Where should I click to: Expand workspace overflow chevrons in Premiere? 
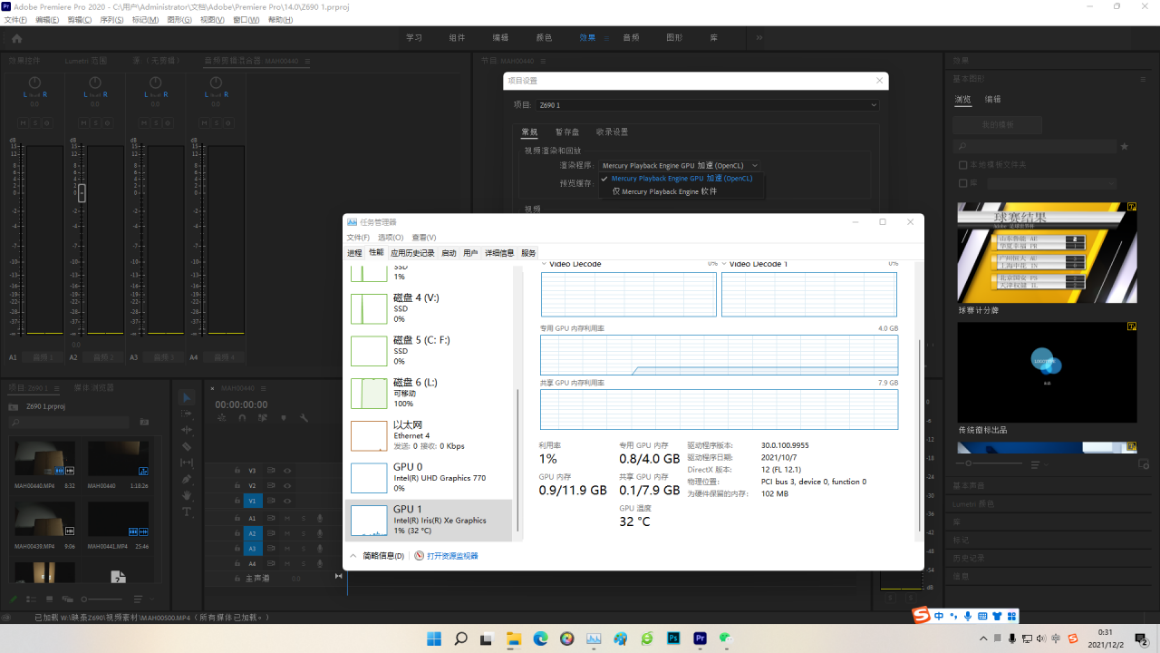point(759,38)
